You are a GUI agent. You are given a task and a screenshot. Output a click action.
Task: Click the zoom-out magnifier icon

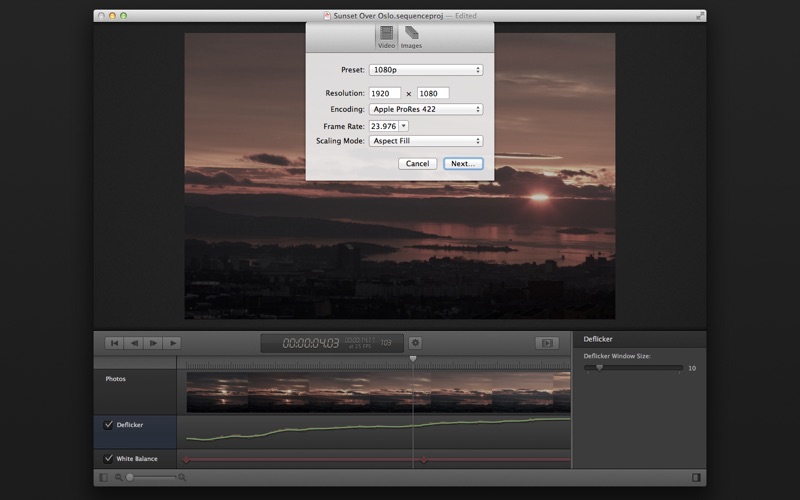pos(119,478)
